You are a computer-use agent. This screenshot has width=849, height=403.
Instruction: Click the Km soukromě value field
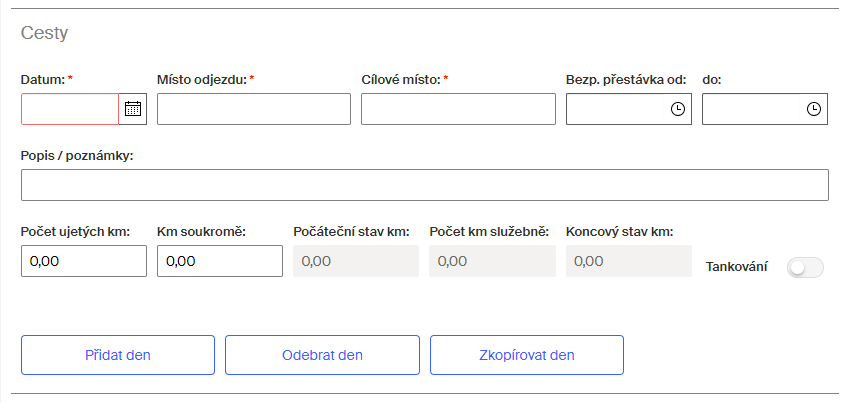(220, 261)
